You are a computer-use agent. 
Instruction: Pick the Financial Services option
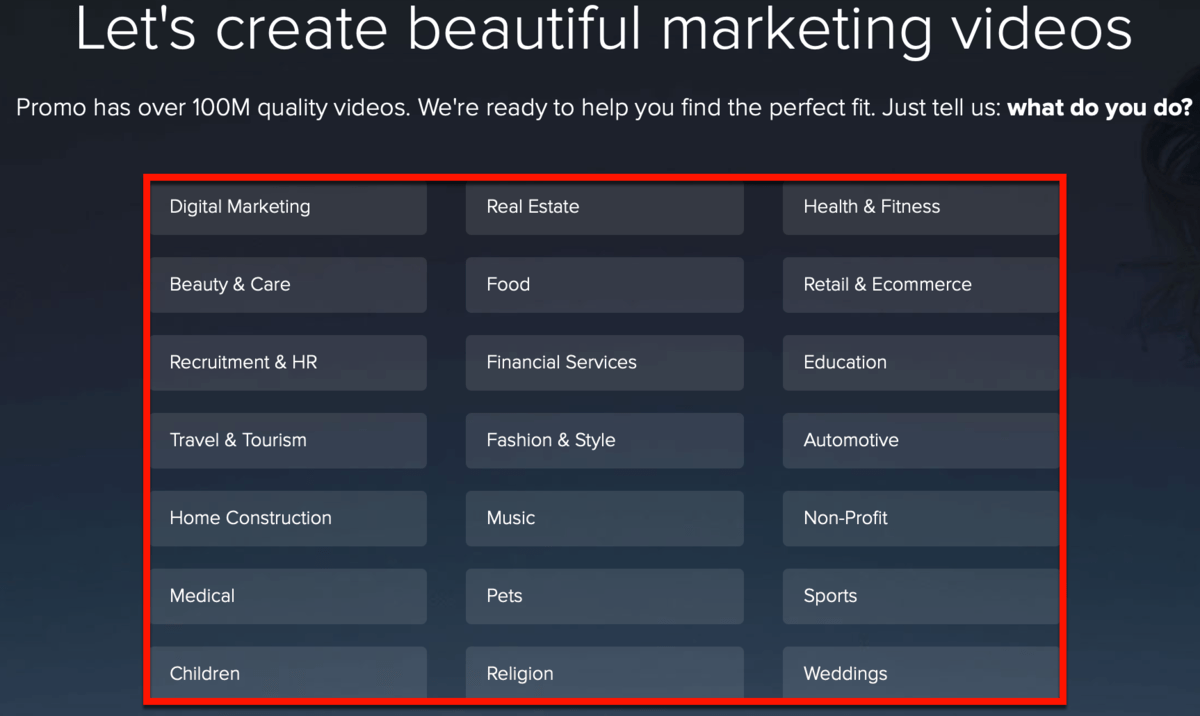pos(604,363)
